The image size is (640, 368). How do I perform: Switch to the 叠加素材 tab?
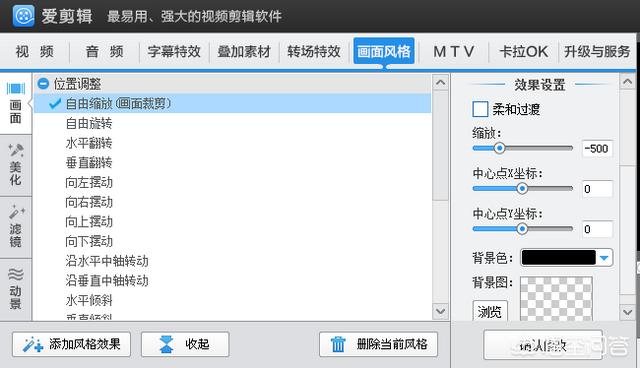tap(244, 52)
